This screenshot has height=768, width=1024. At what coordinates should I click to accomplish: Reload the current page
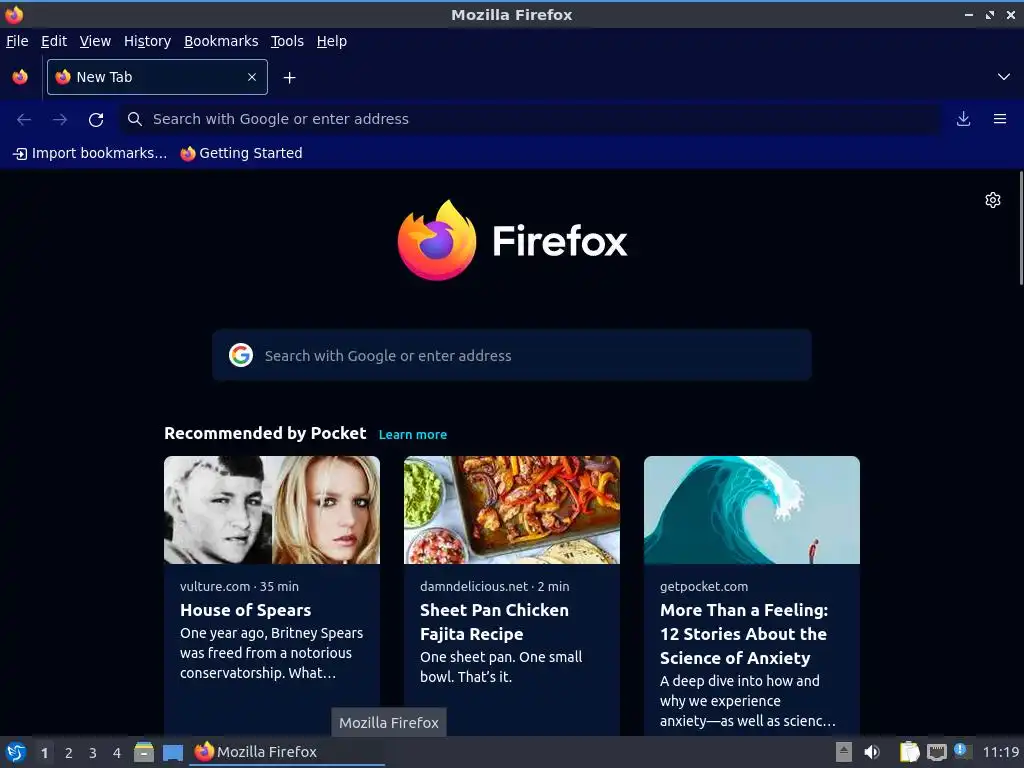click(96, 119)
